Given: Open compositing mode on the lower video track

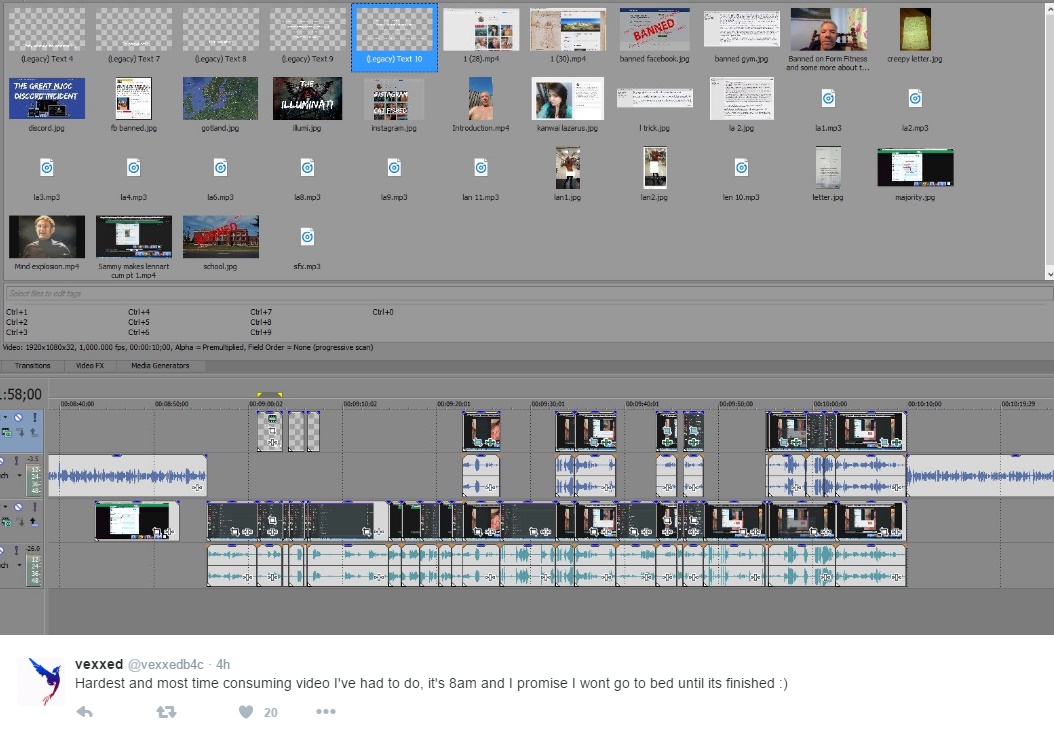Looking at the screenshot, I should [x=7, y=522].
